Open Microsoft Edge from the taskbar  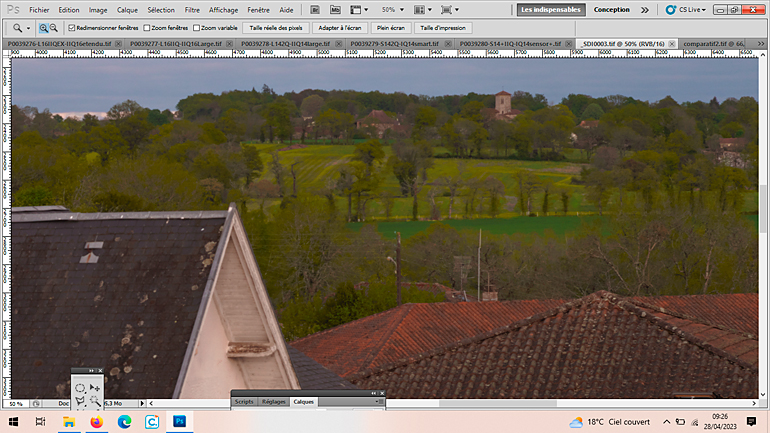[x=124, y=422]
